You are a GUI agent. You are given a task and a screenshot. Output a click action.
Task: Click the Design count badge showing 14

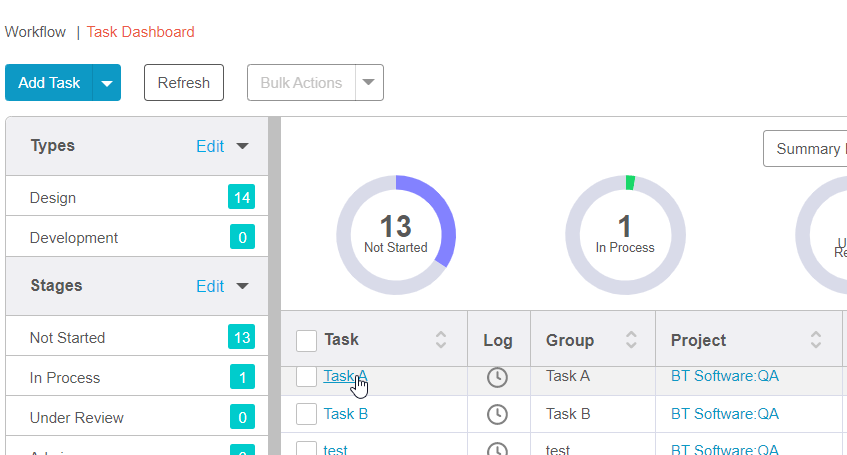[x=241, y=198]
